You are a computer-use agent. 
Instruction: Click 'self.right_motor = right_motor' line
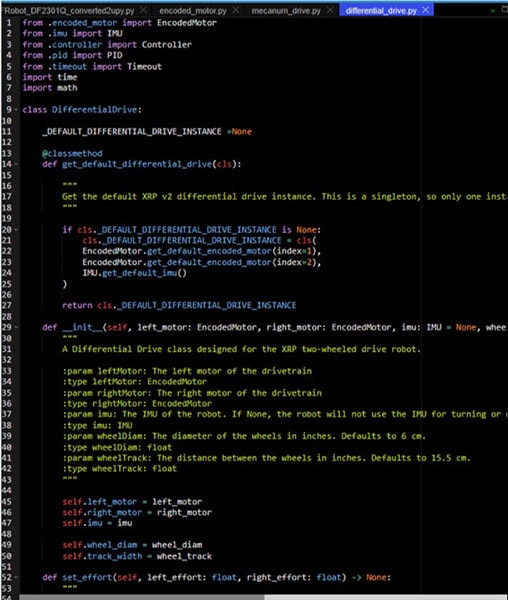137,512
